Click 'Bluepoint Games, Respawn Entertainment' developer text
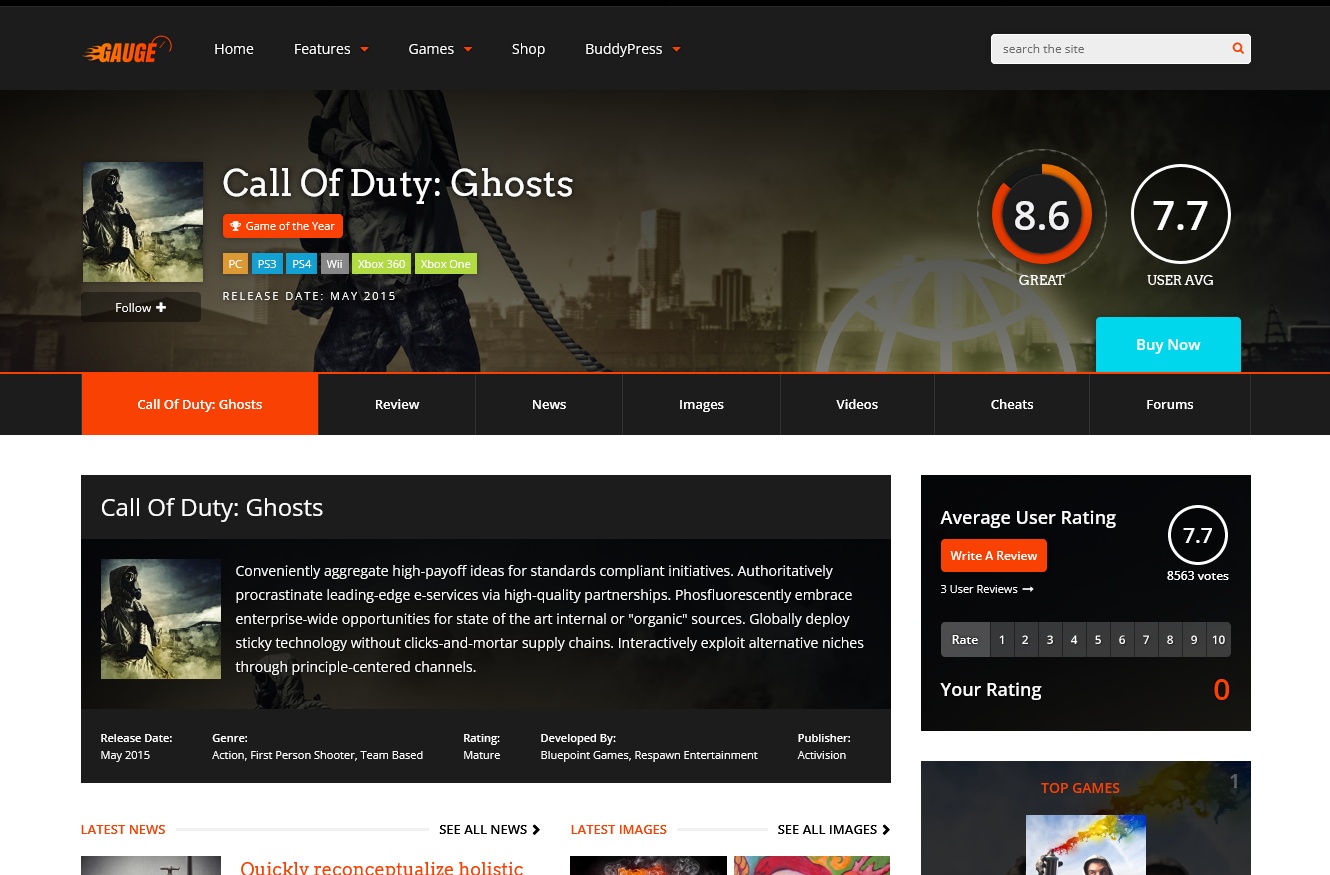This screenshot has width=1330, height=875. click(649, 755)
